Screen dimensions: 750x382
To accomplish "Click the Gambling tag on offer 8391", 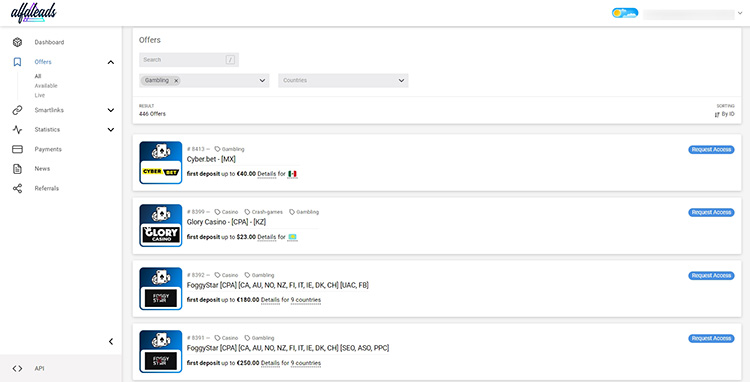I will 259,338.
